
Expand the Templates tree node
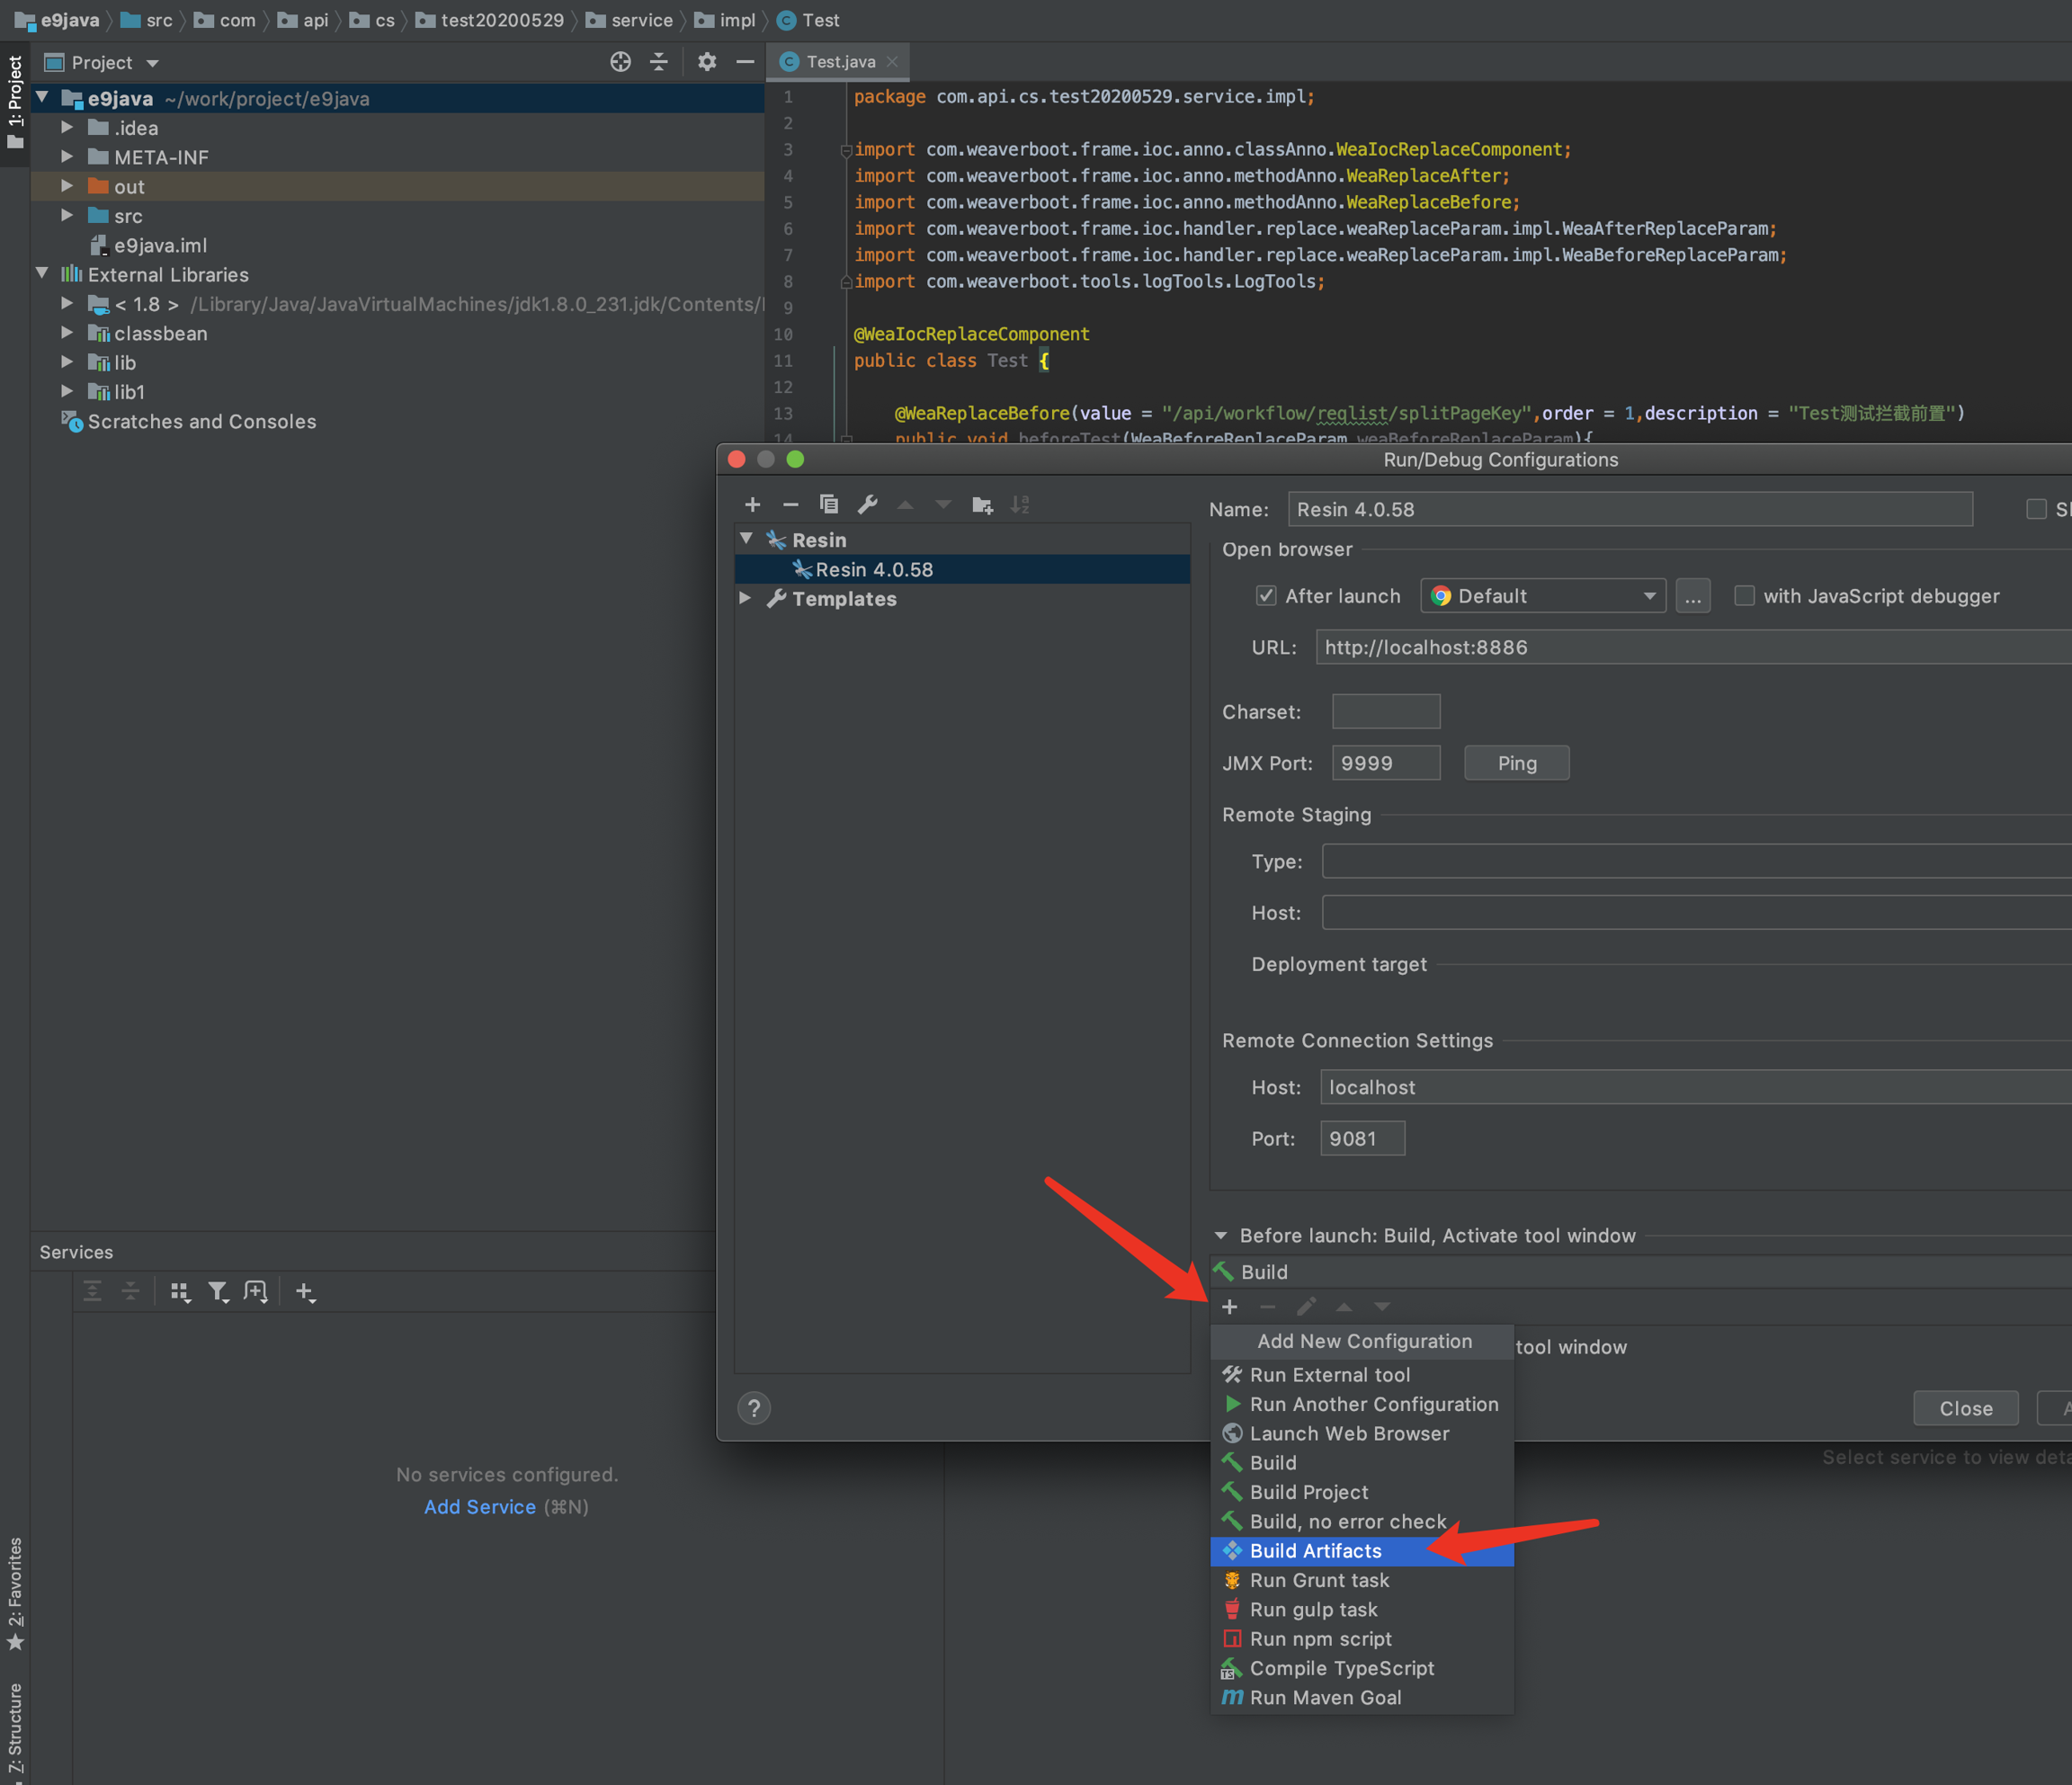[x=745, y=598]
